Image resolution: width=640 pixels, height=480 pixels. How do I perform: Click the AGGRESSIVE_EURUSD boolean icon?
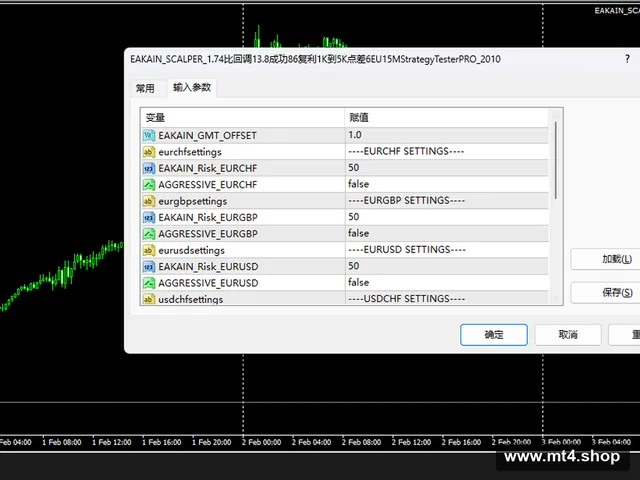(149, 283)
